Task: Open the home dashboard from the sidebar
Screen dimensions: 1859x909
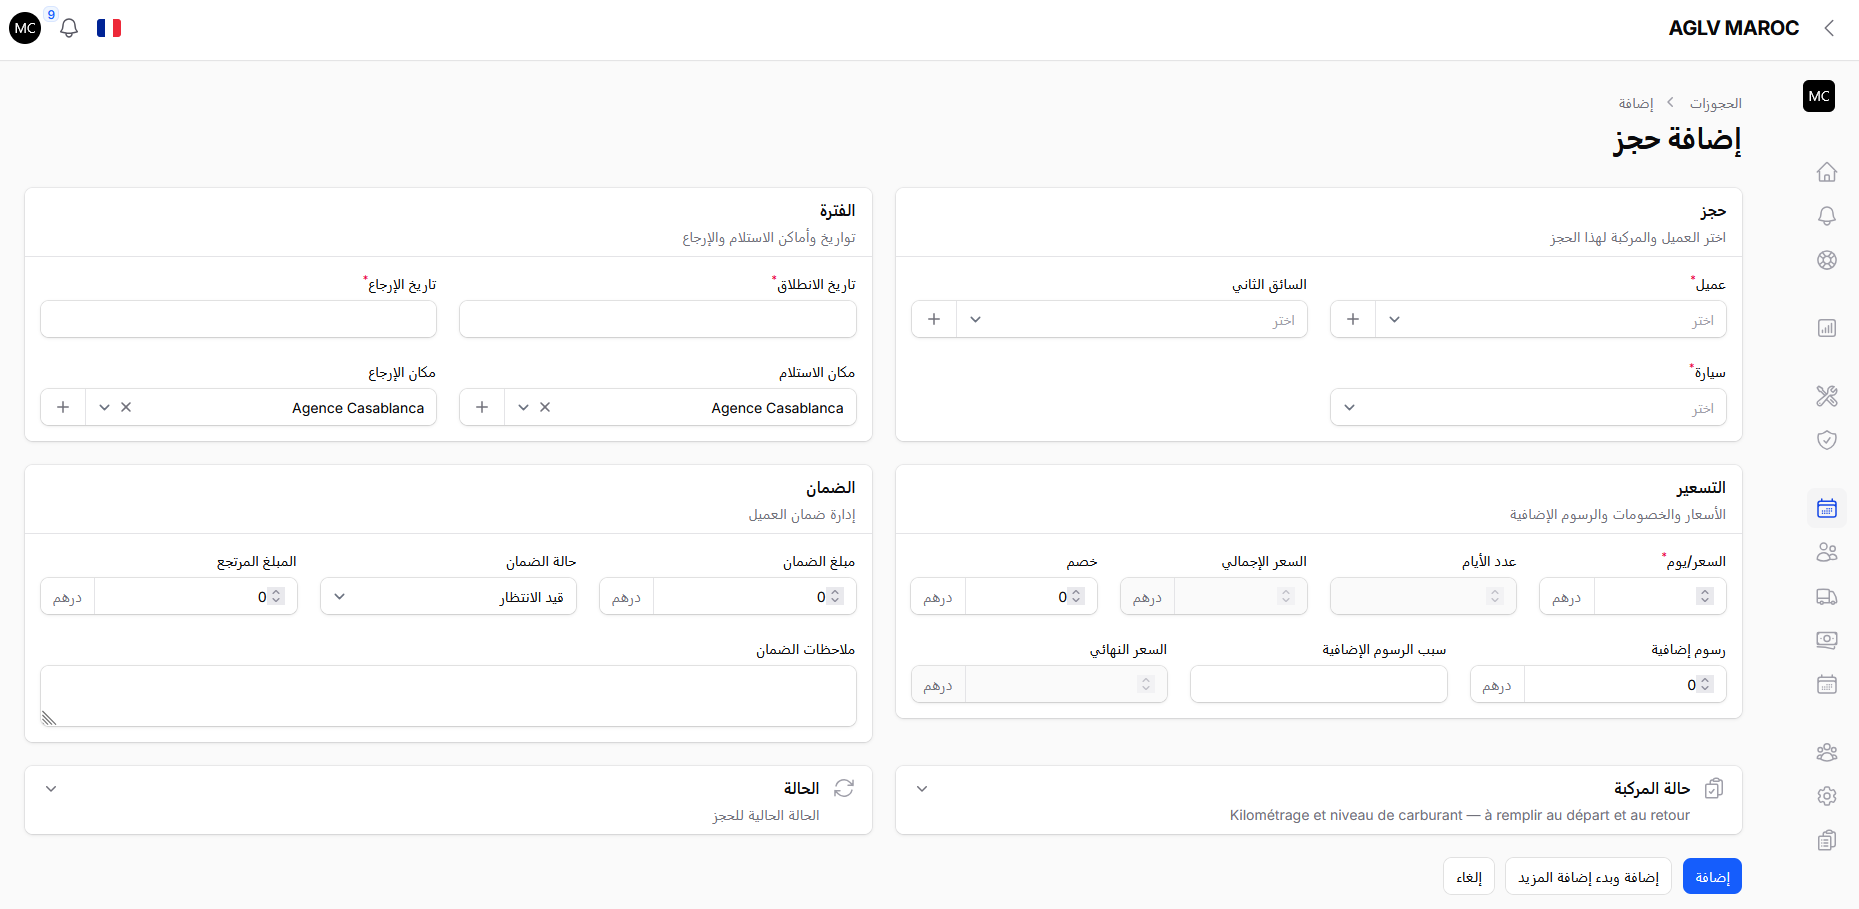Action: [x=1826, y=172]
